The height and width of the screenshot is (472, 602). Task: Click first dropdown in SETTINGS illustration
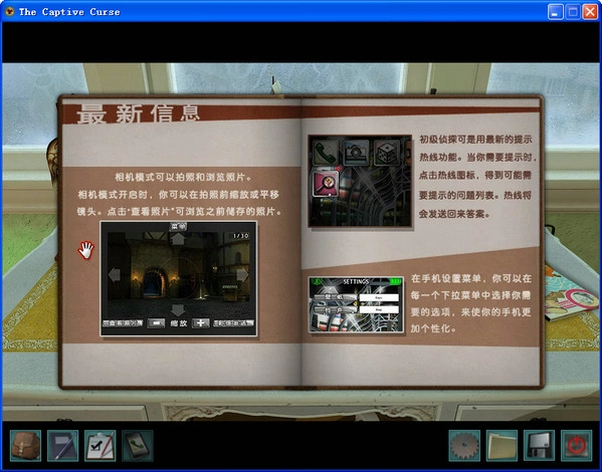[379, 297]
